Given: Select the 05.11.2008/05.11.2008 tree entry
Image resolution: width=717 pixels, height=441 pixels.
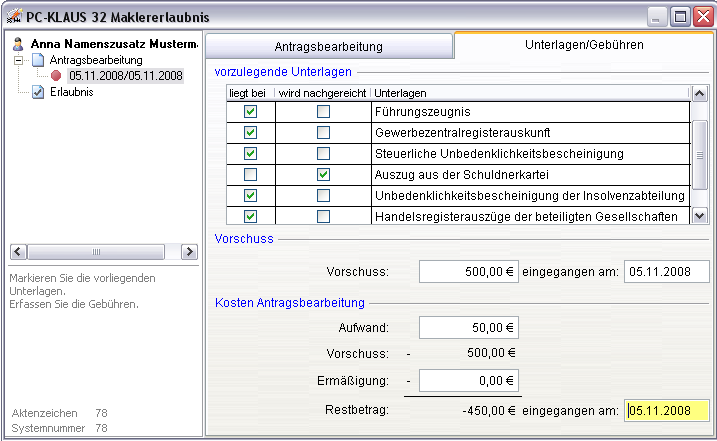Looking at the screenshot, I should 126,76.
